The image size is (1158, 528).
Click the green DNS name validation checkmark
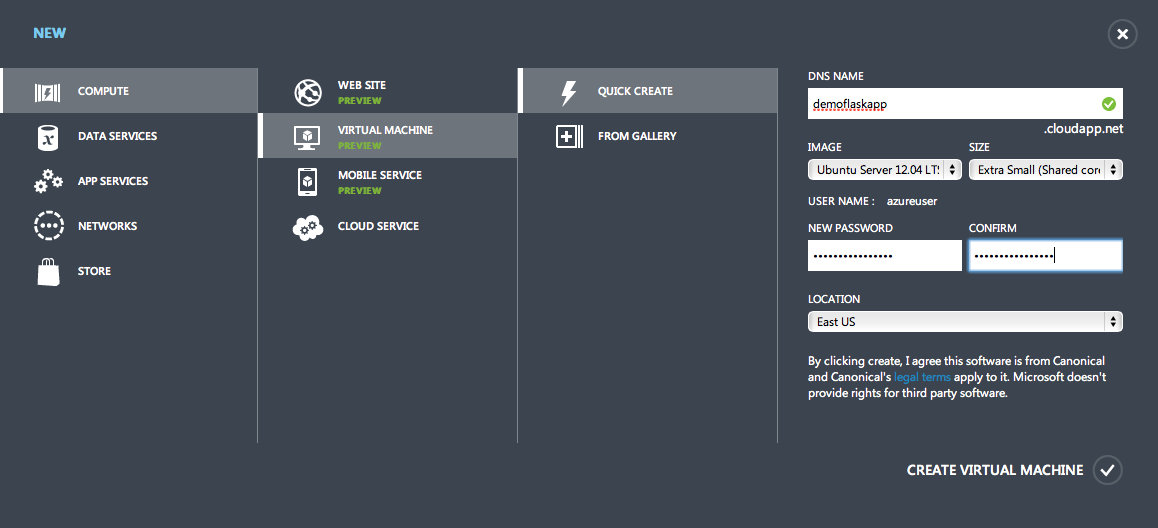pos(1109,104)
